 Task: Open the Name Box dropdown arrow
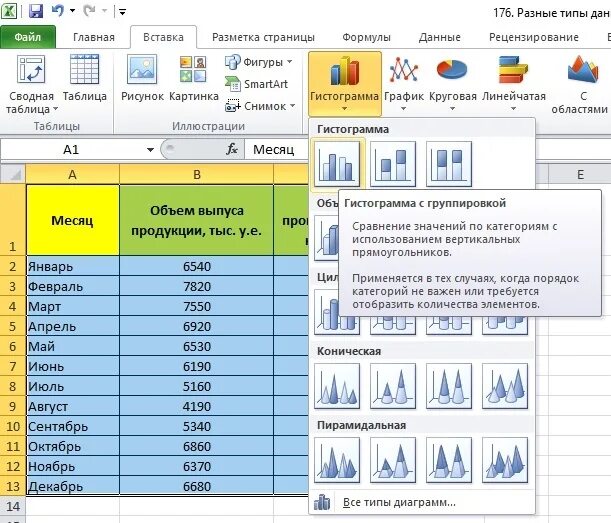coord(150,150)
